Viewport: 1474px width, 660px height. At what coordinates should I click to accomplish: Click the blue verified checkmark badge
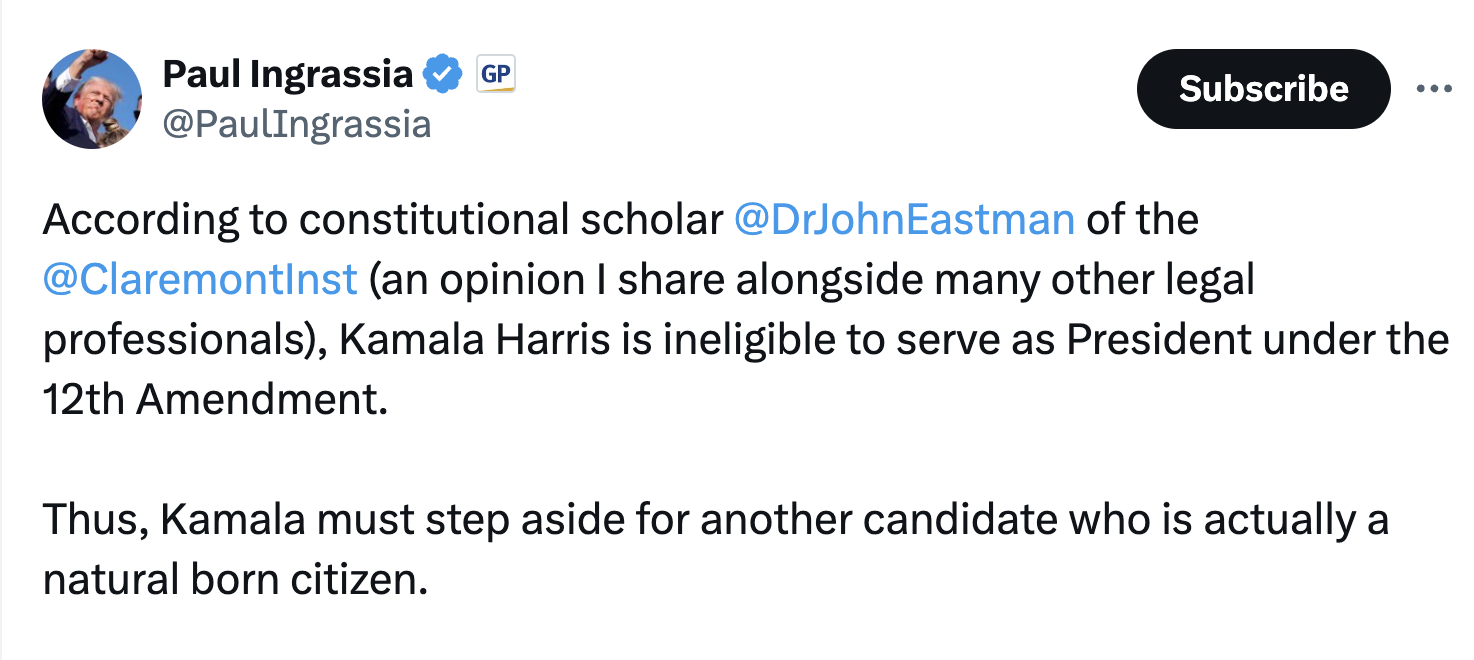click(x=443, y=74)
